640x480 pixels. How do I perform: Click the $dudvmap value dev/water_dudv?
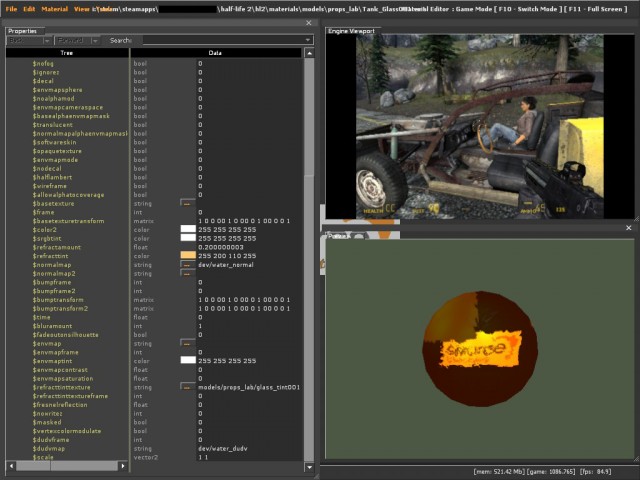pos(222,448)
